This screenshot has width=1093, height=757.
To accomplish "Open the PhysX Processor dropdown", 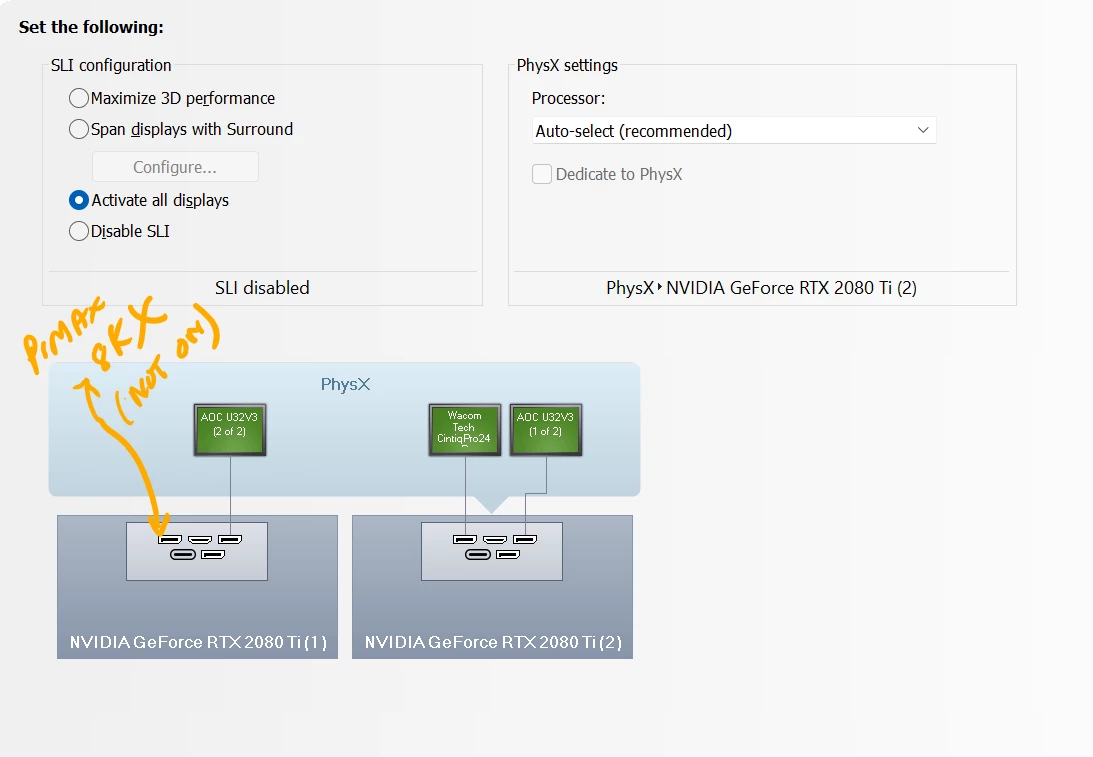I will point(734,130).
